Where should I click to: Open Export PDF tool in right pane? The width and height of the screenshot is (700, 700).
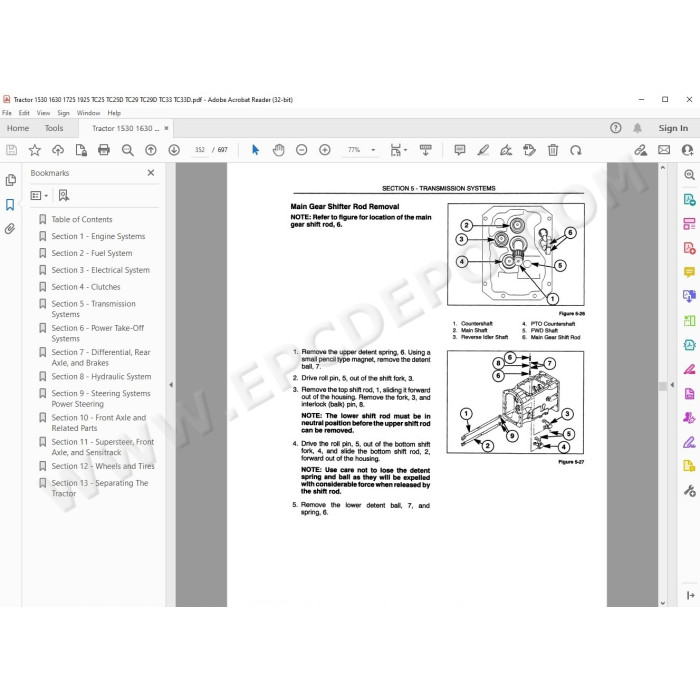click(x=689, y=199)
